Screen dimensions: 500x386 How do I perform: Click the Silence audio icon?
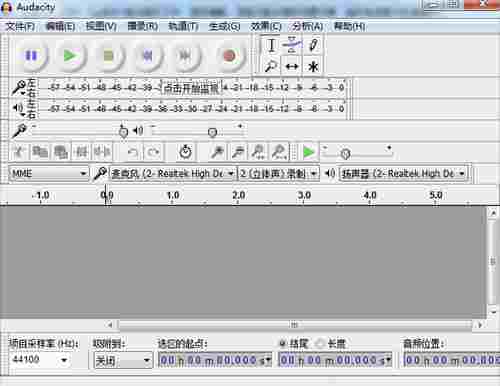102,152
